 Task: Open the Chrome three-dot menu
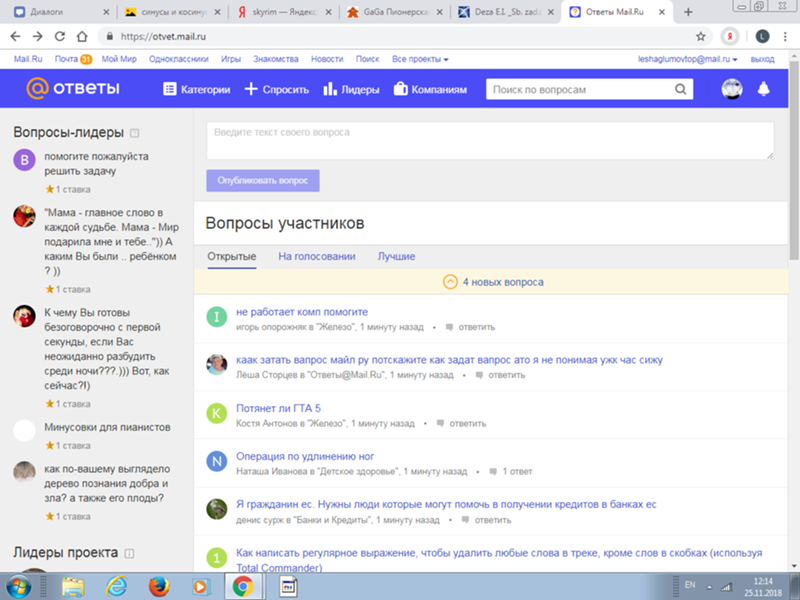tap(785, 36)
